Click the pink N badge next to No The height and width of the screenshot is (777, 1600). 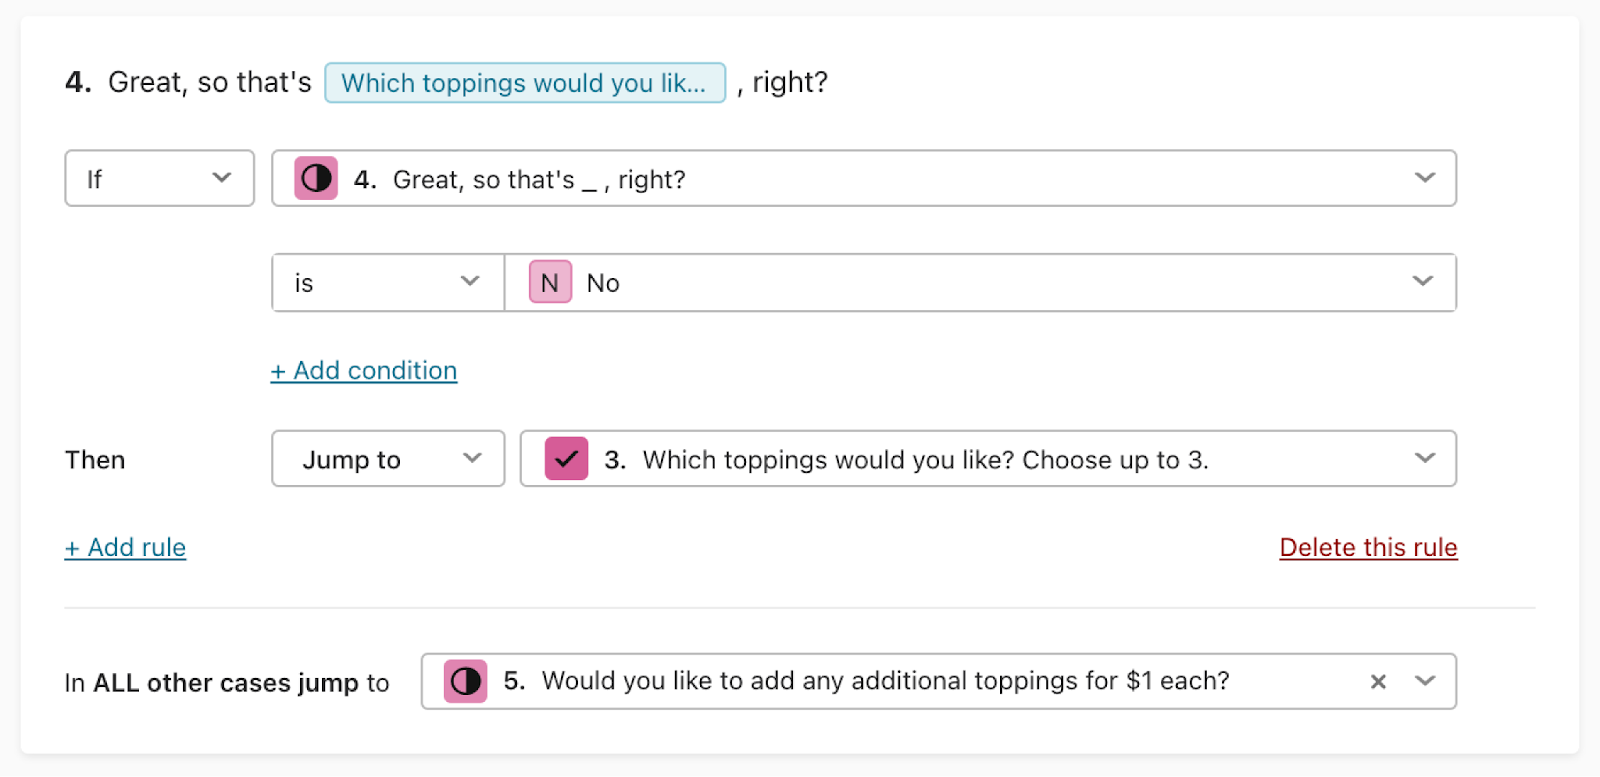coord(550,283)
